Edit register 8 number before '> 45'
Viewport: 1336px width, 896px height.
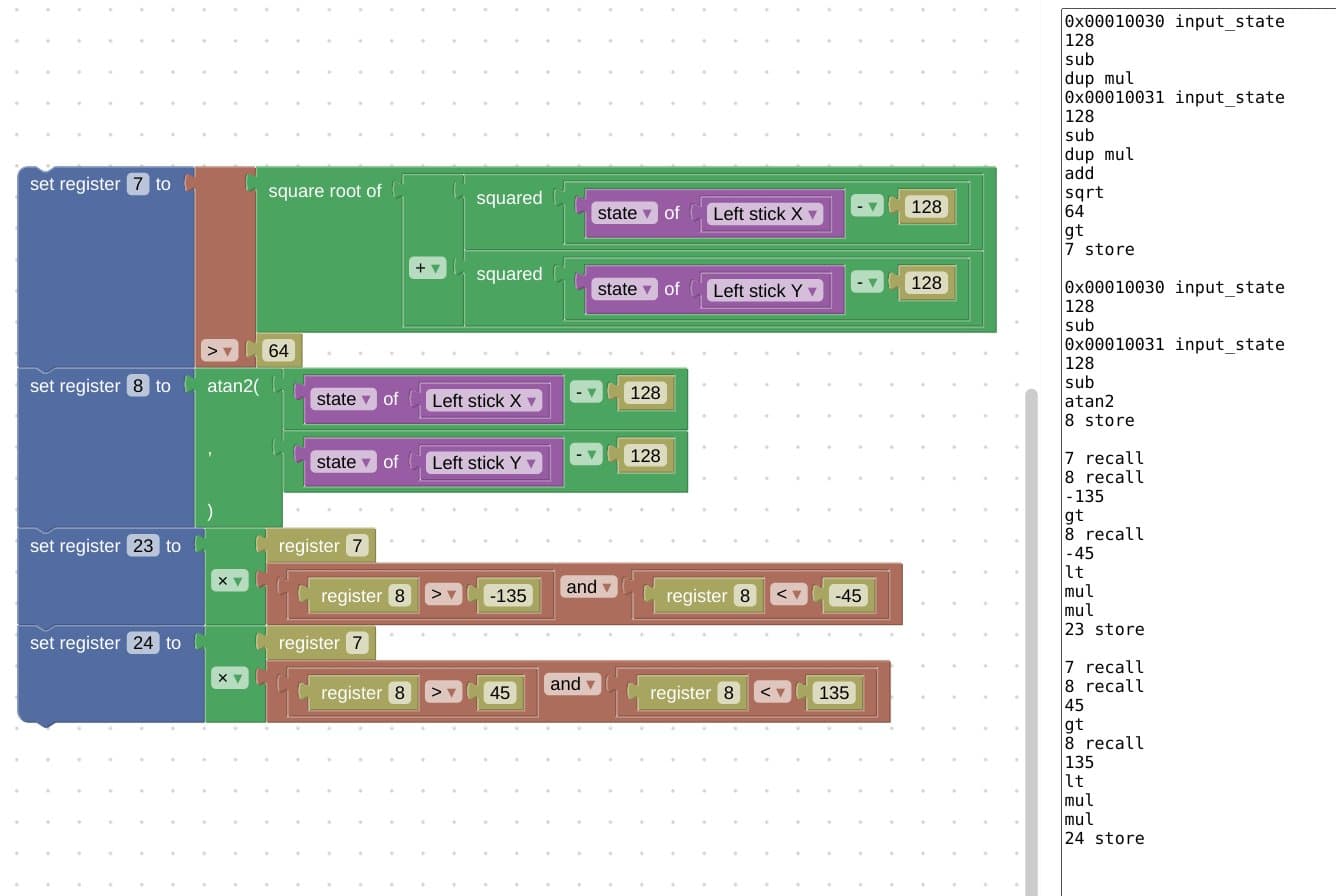[x=400, y=693]
